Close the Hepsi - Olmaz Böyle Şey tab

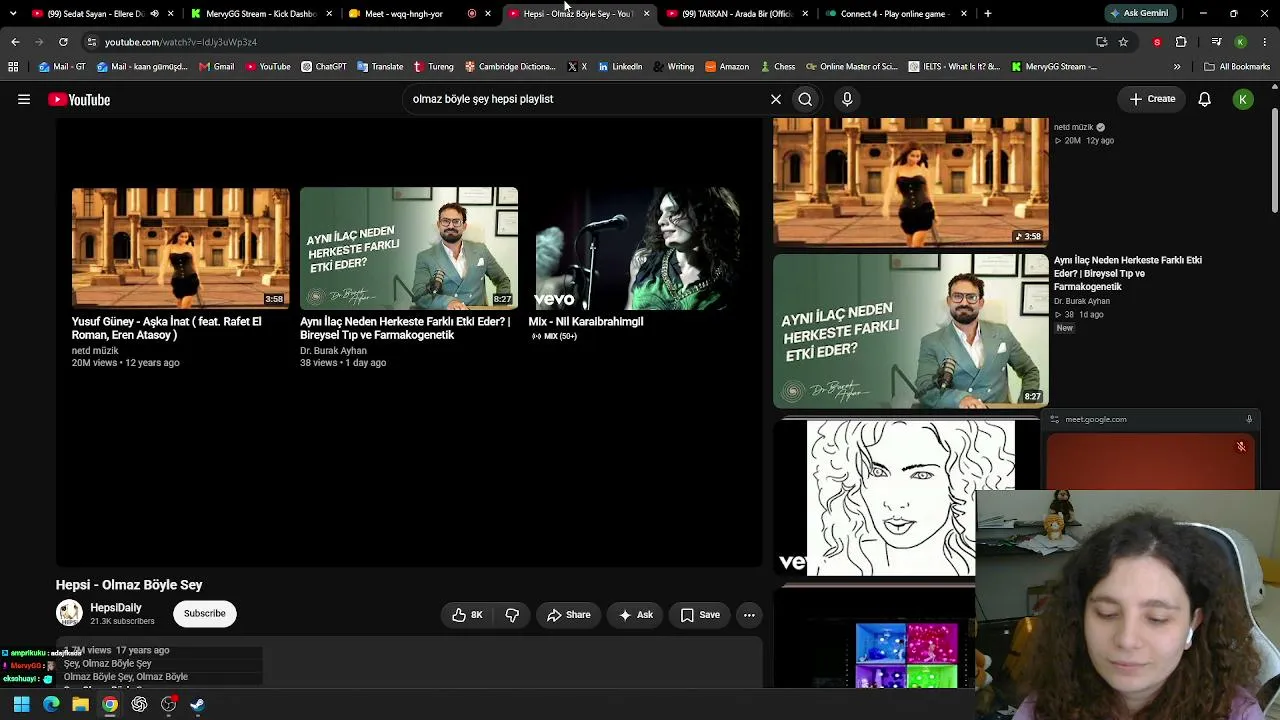tap(646, 14)
